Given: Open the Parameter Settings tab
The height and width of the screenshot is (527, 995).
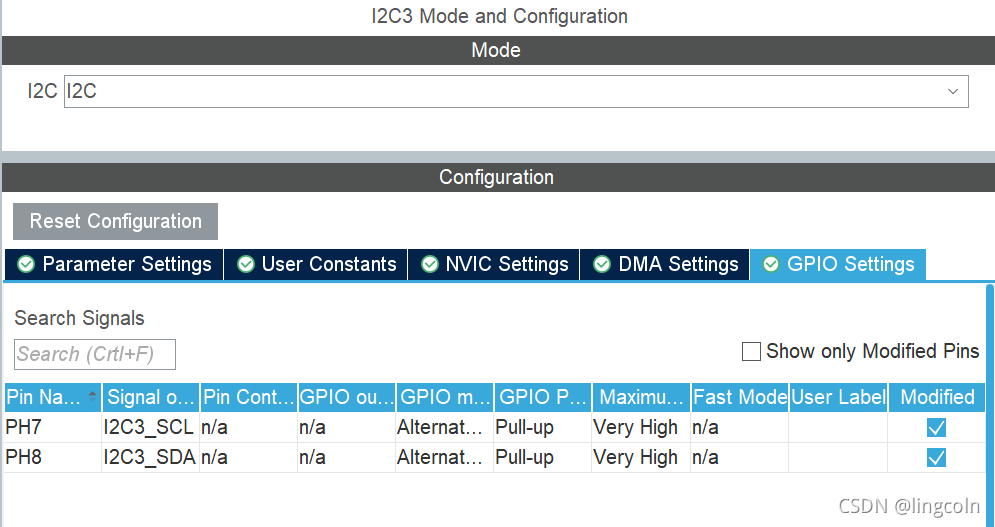Looking at the screenshot, I should [114, 264].
